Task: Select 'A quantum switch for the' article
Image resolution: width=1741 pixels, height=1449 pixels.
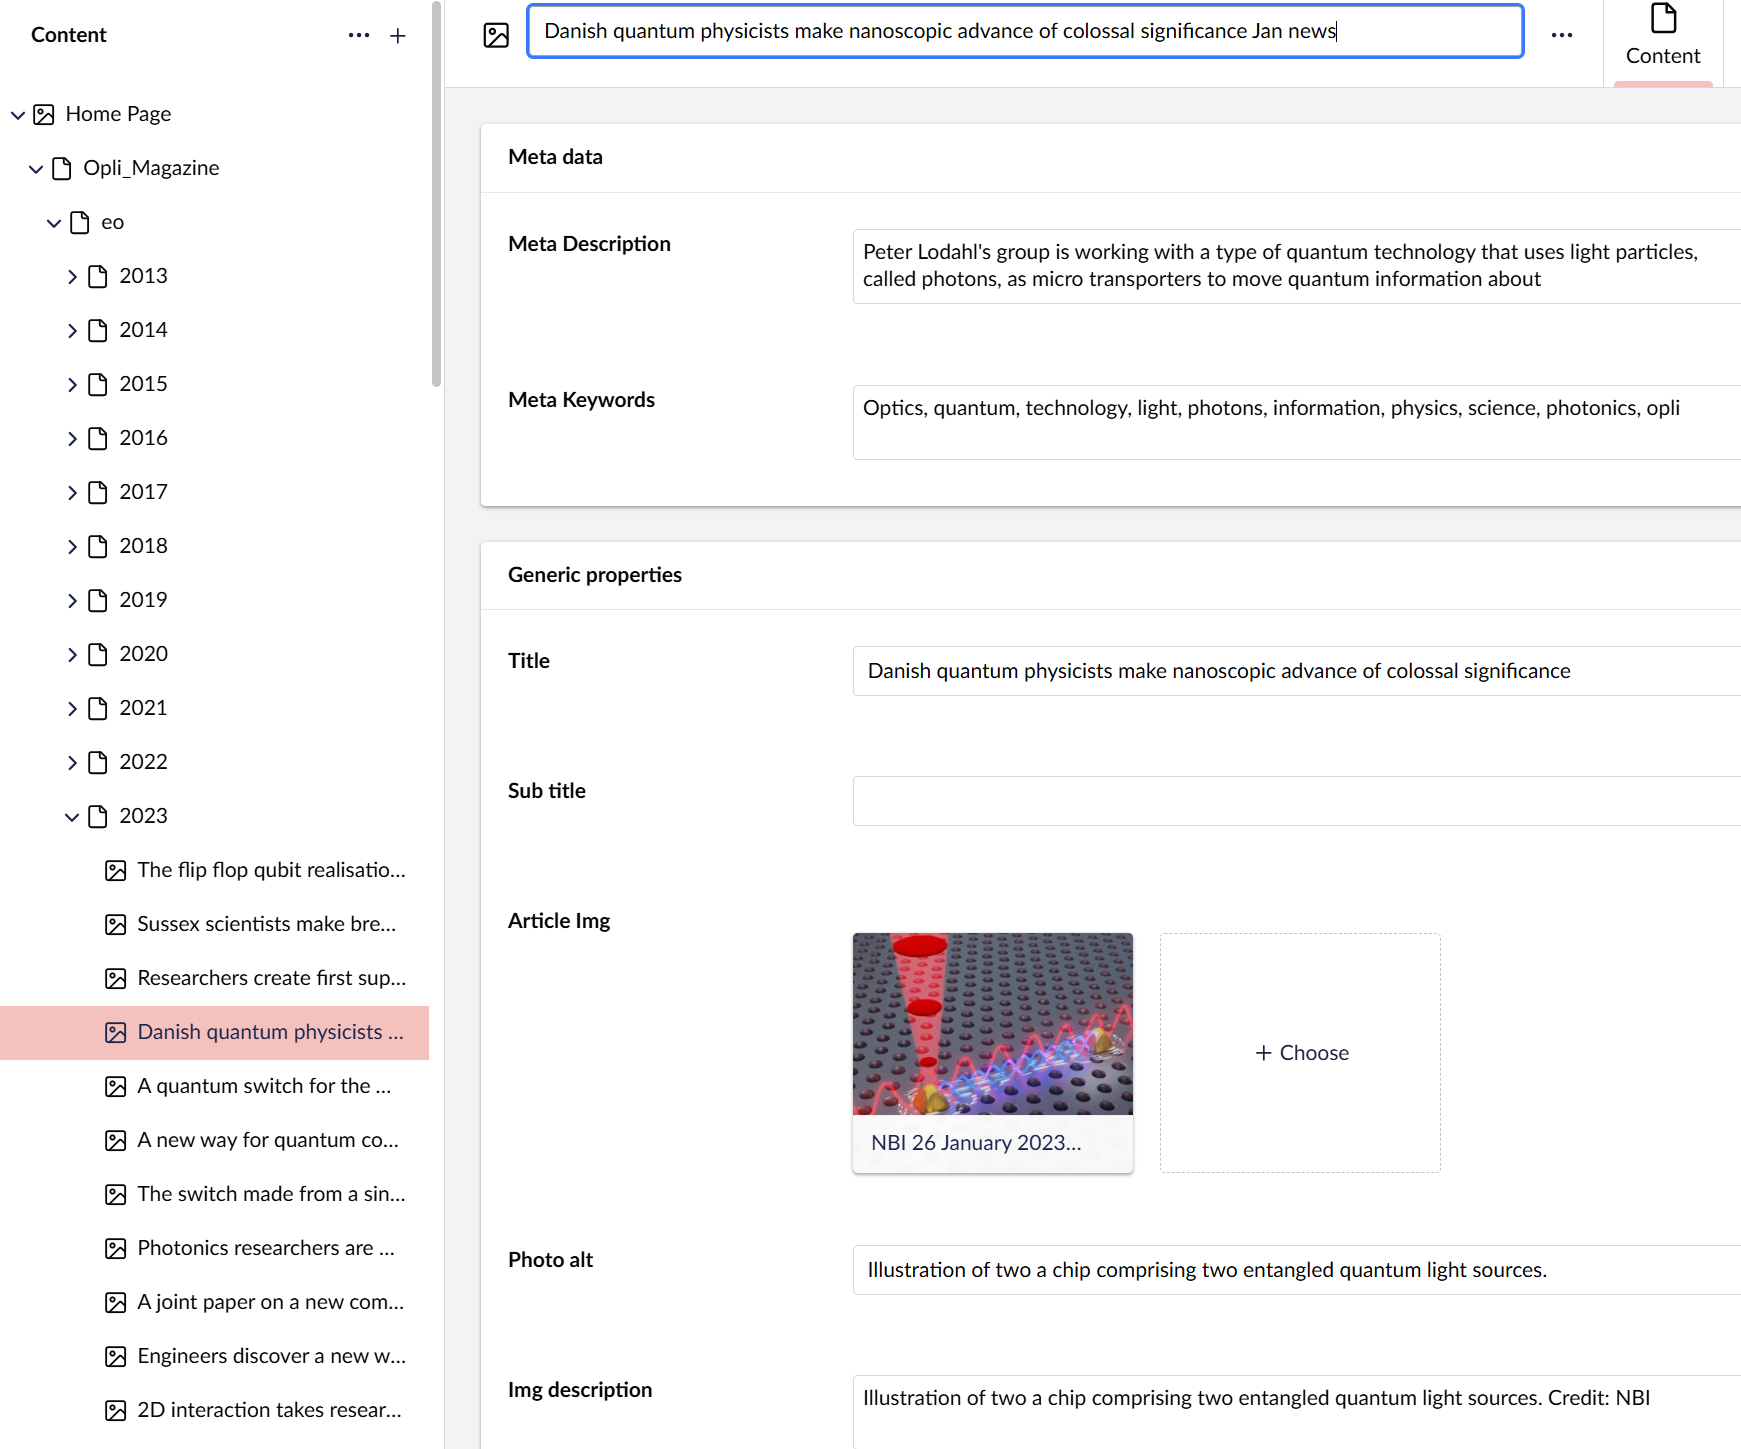Action: [264, 1086]
